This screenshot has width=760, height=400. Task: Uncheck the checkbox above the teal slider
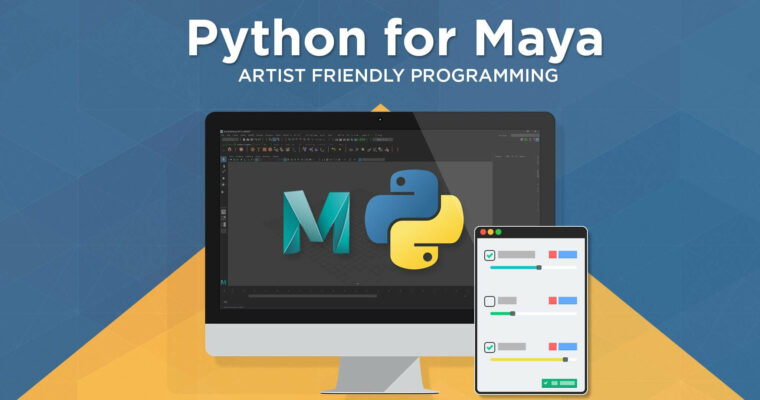point(490,255)
